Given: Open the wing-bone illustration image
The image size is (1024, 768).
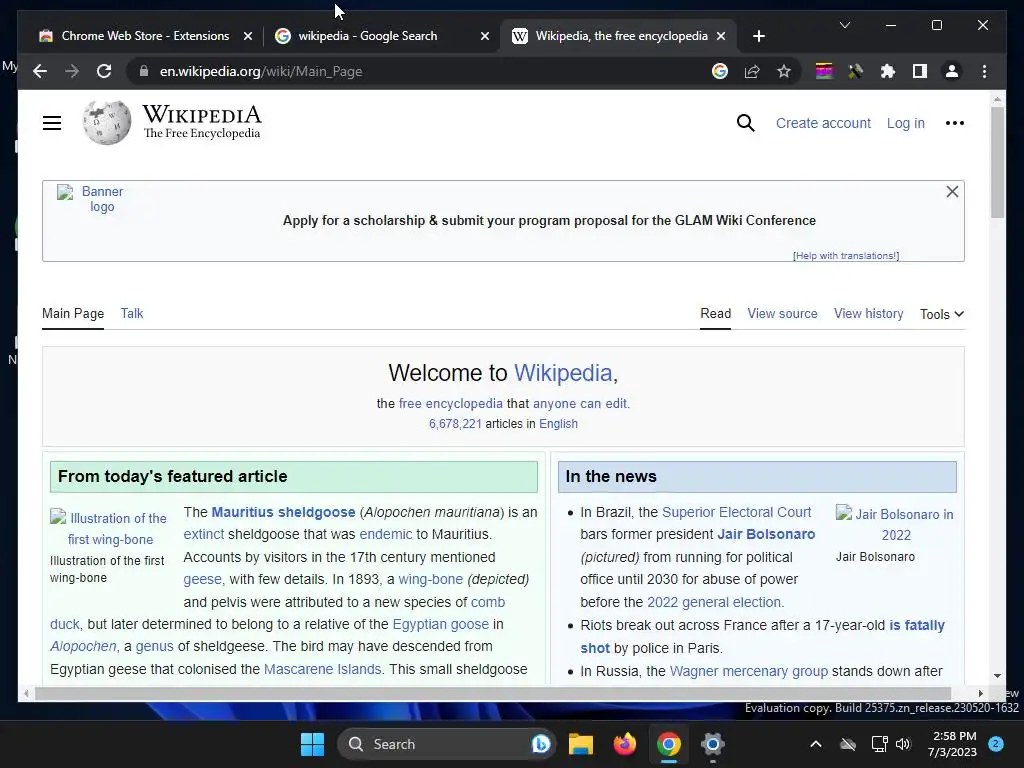Looking at the screenshot, I should [x=108, y=528].
